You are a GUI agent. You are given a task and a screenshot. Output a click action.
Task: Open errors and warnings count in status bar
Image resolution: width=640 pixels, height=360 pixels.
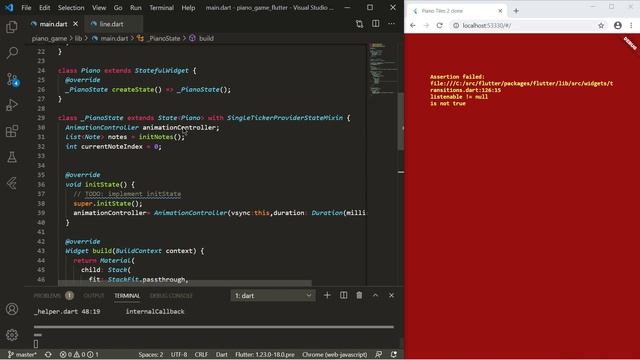(79, 355)
